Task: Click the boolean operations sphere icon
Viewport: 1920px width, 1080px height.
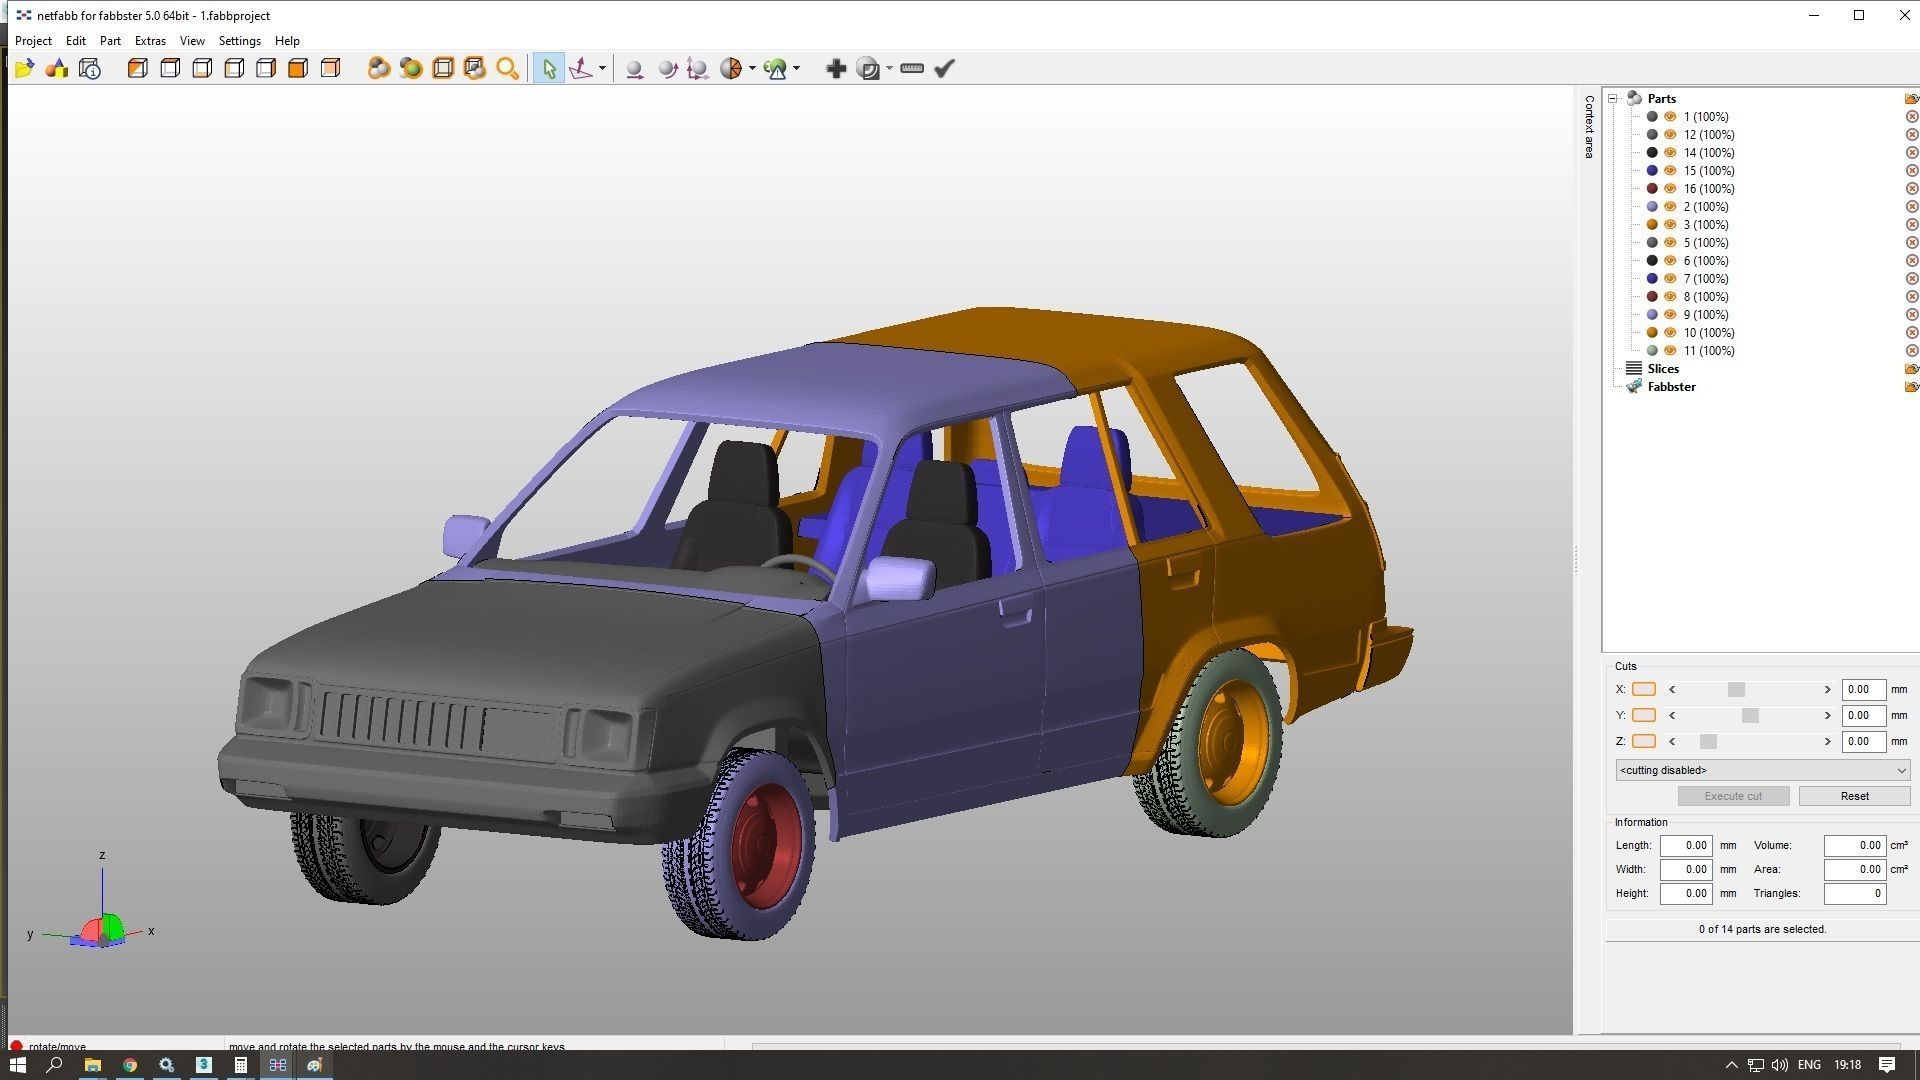Action: pyautogui.click(x=869, y=68)
